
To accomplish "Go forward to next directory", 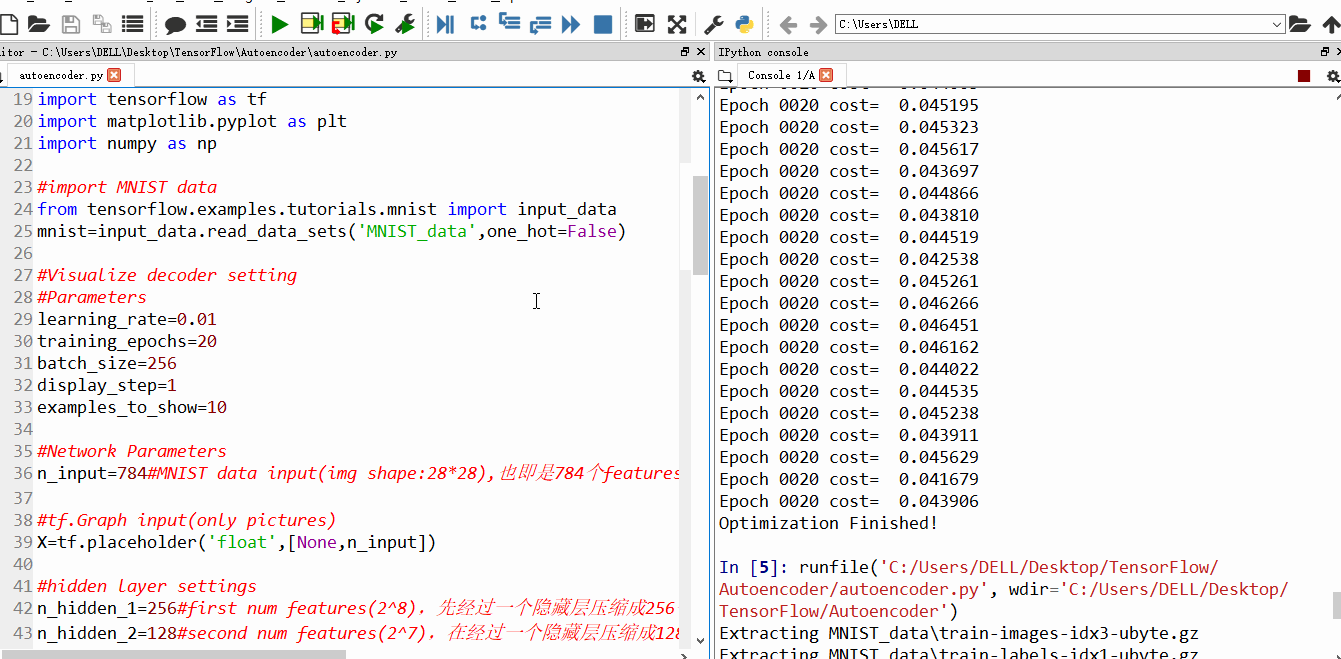I will point(818,24).
